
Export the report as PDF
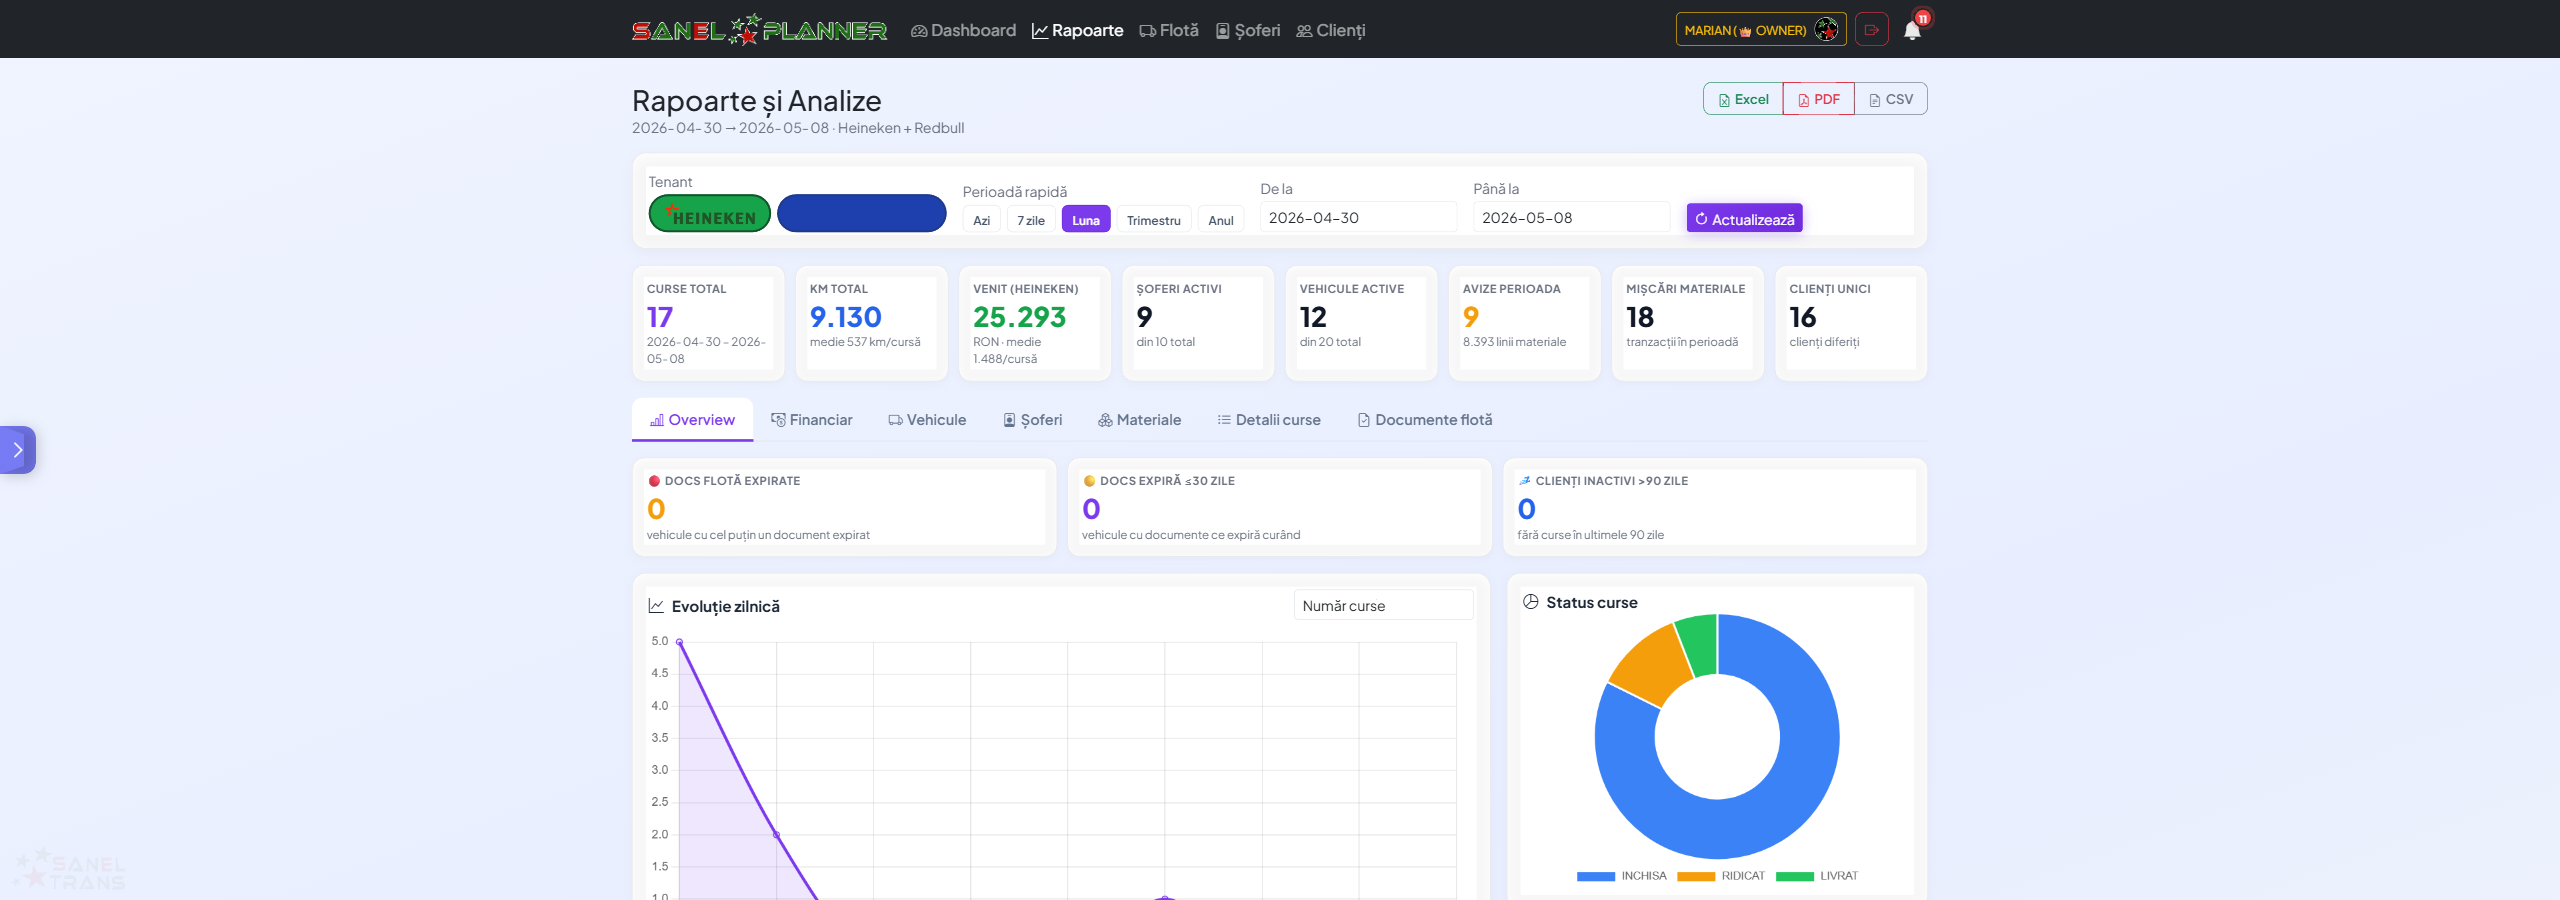[x=1819, y=99]
